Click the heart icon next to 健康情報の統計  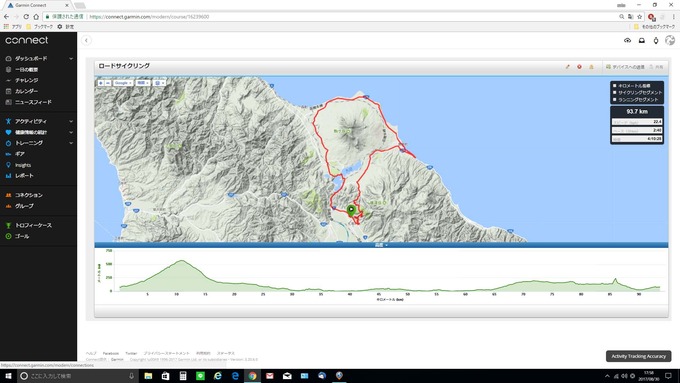pos(8,132)
